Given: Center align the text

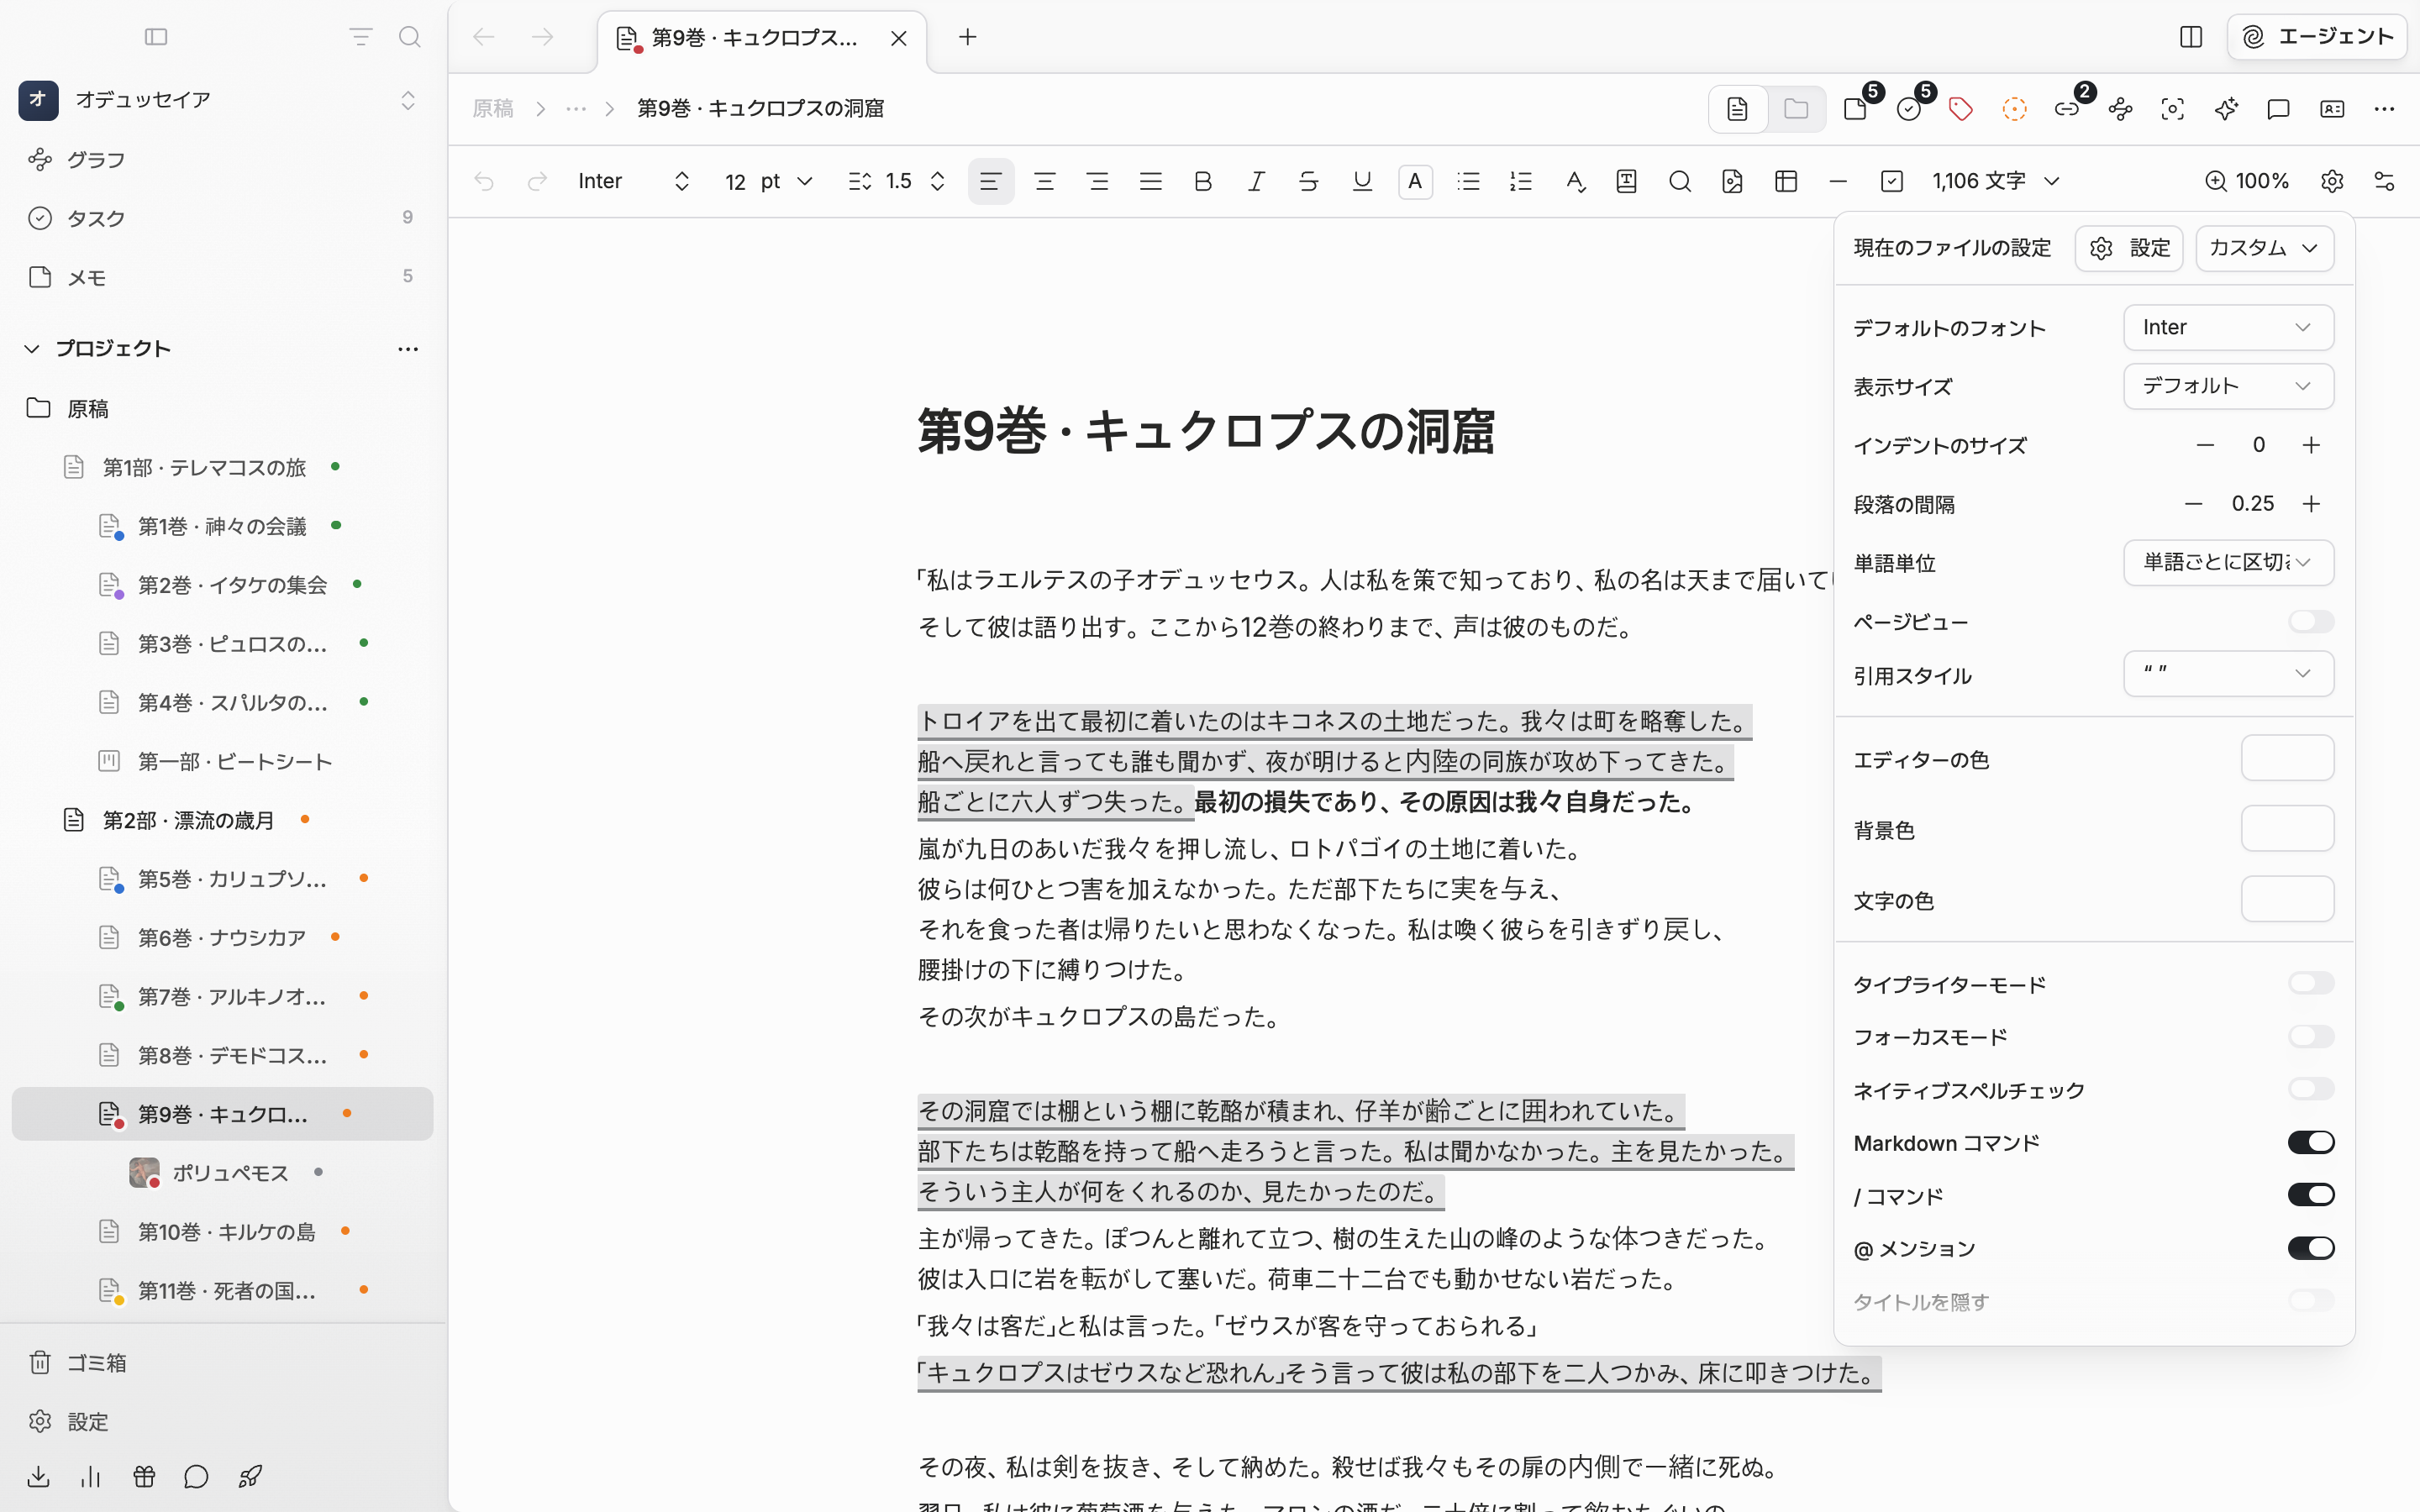Looking at the screenshot, I should [x=1045, y=181].
